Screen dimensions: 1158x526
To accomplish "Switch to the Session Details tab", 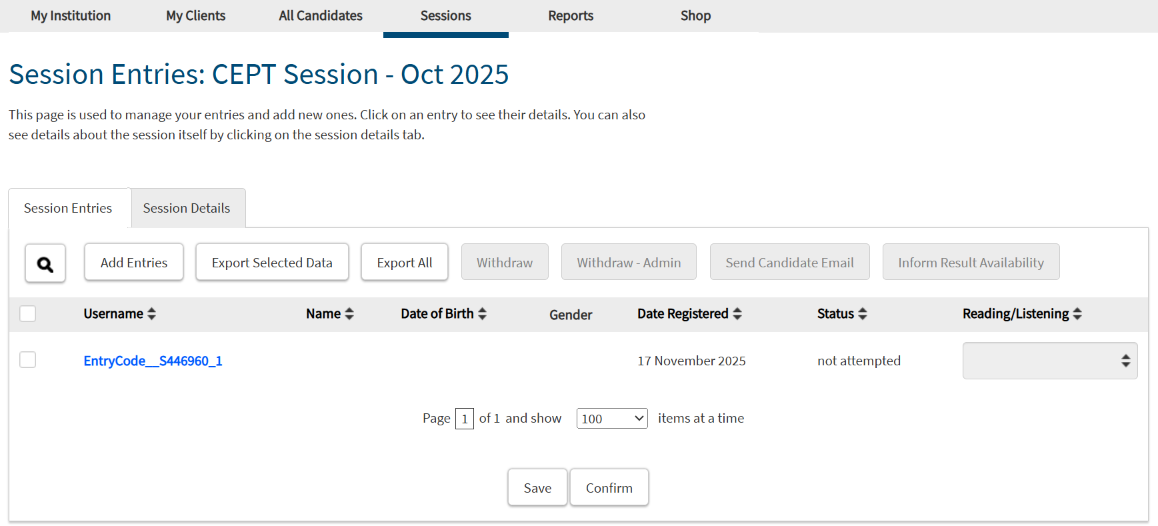I will (x=187, y=208).
